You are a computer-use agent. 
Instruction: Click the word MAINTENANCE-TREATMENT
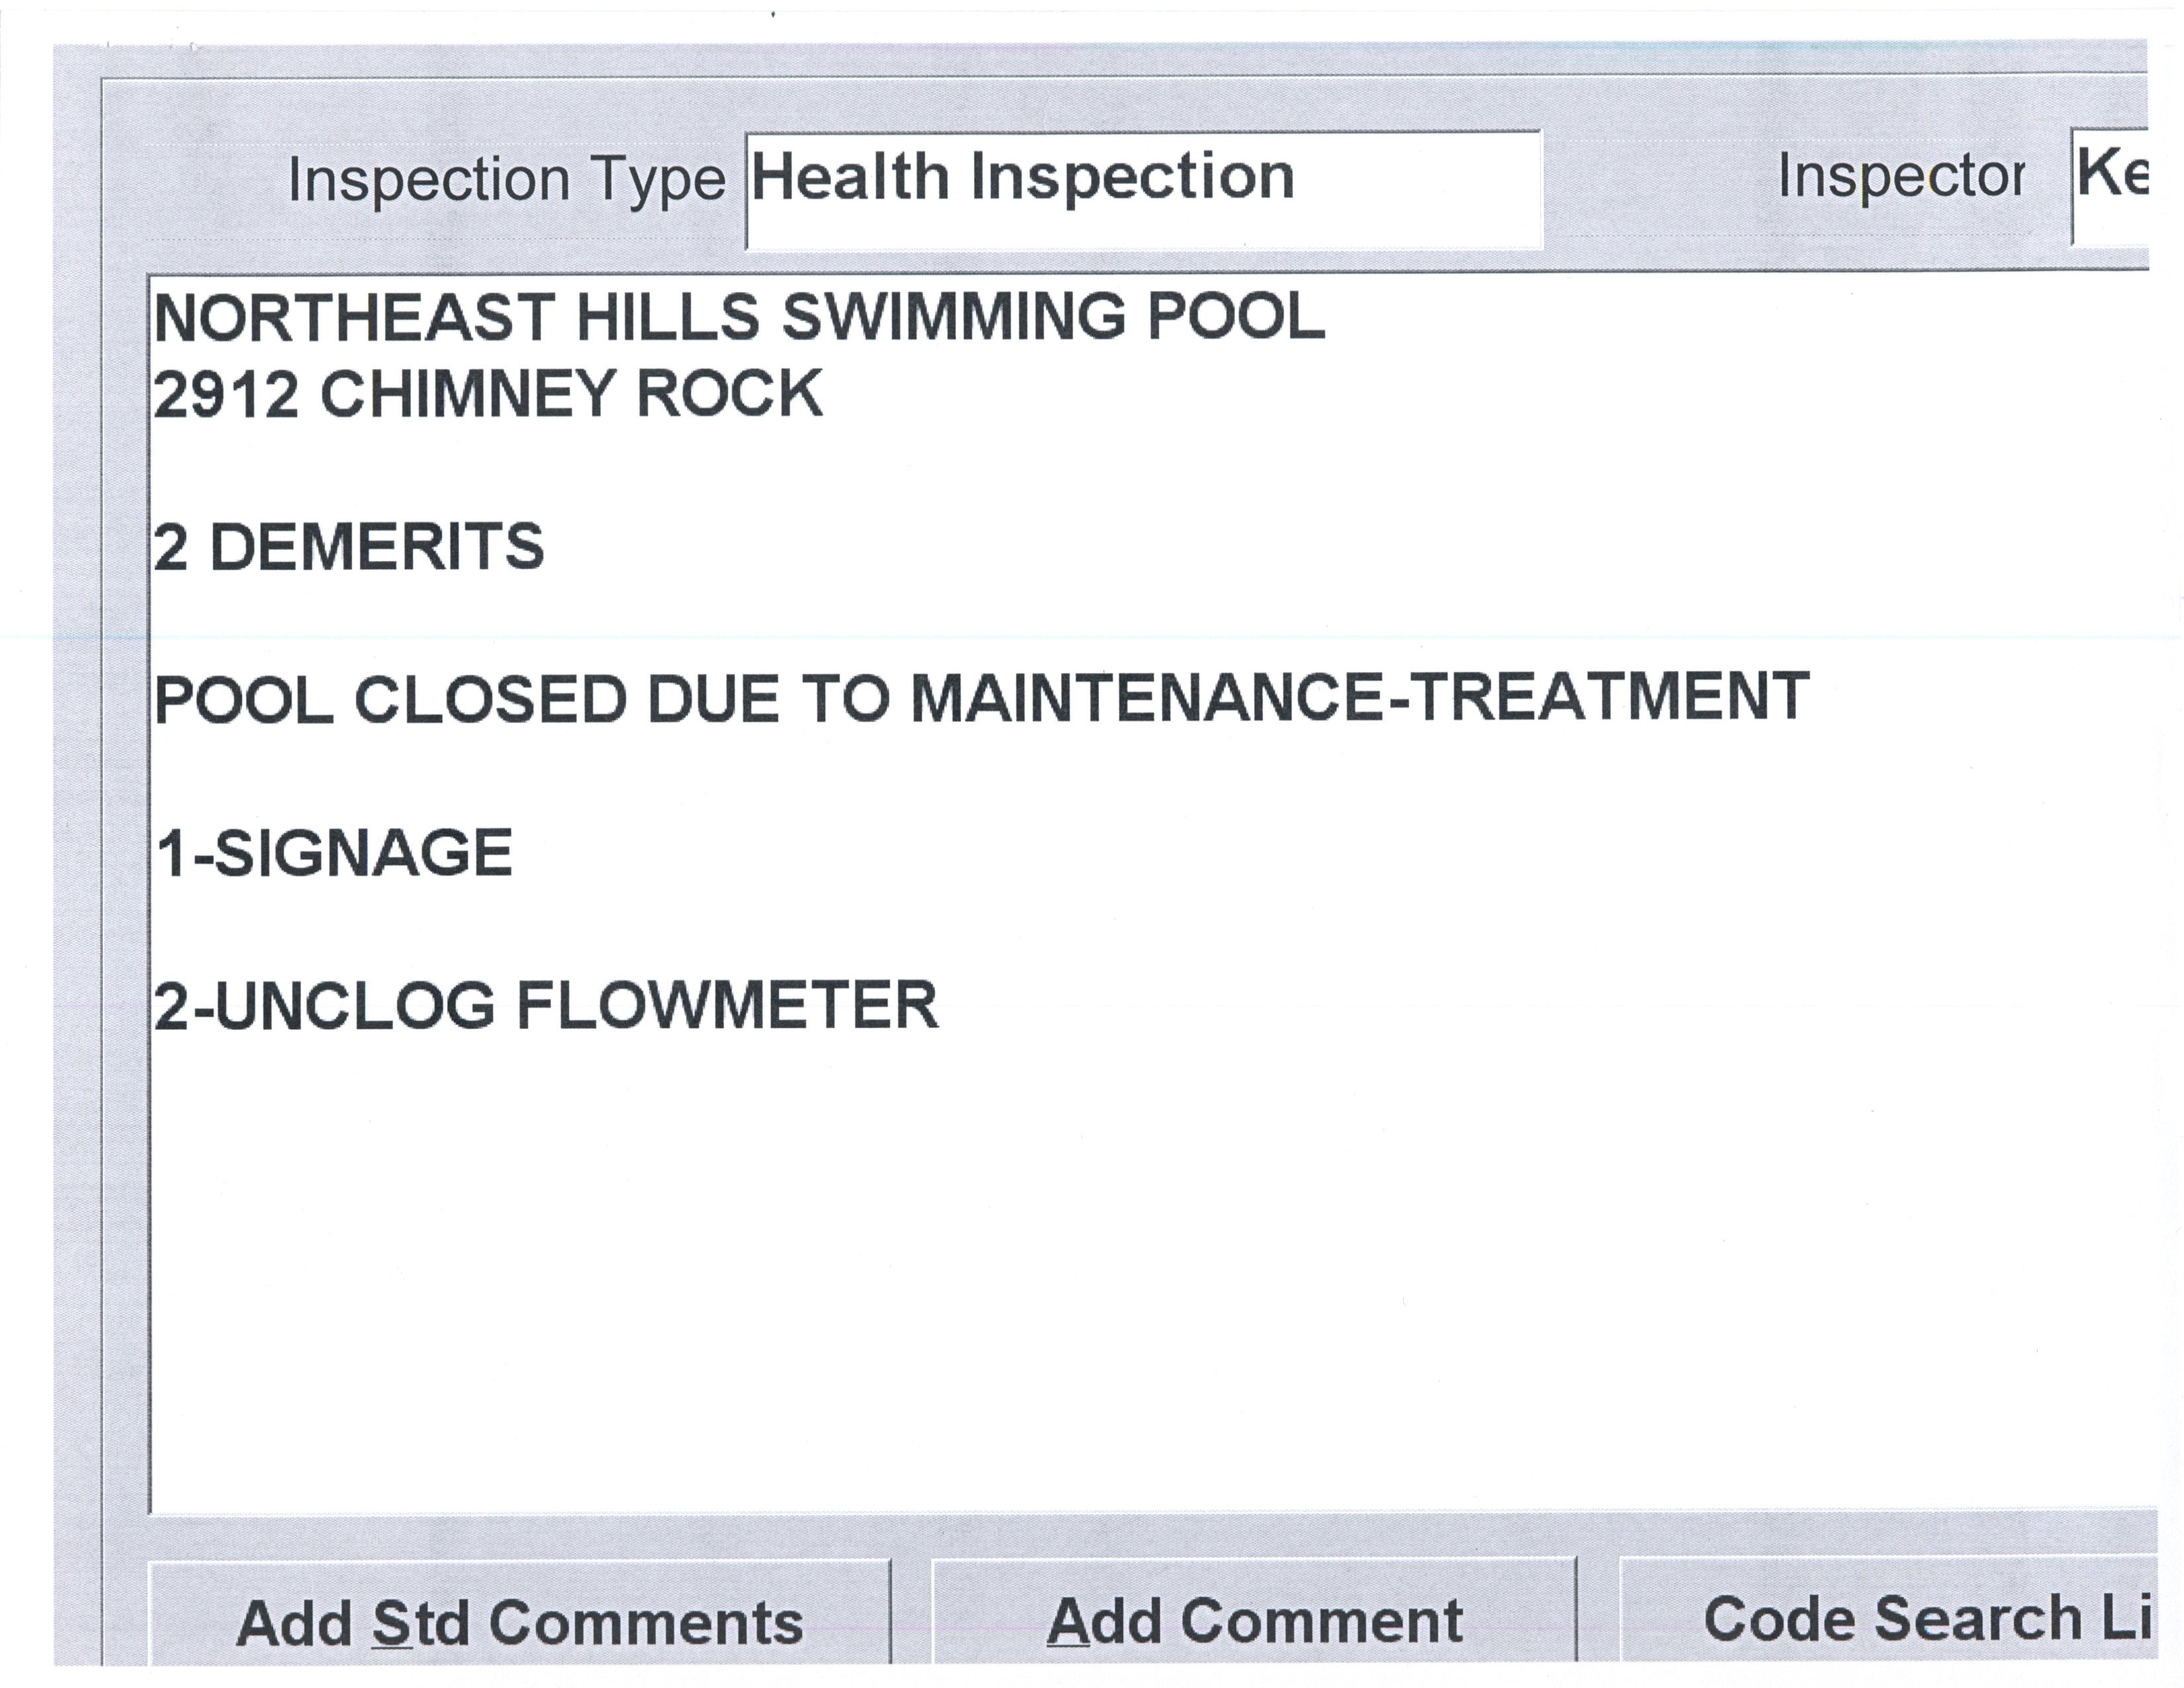(1359, 698)
